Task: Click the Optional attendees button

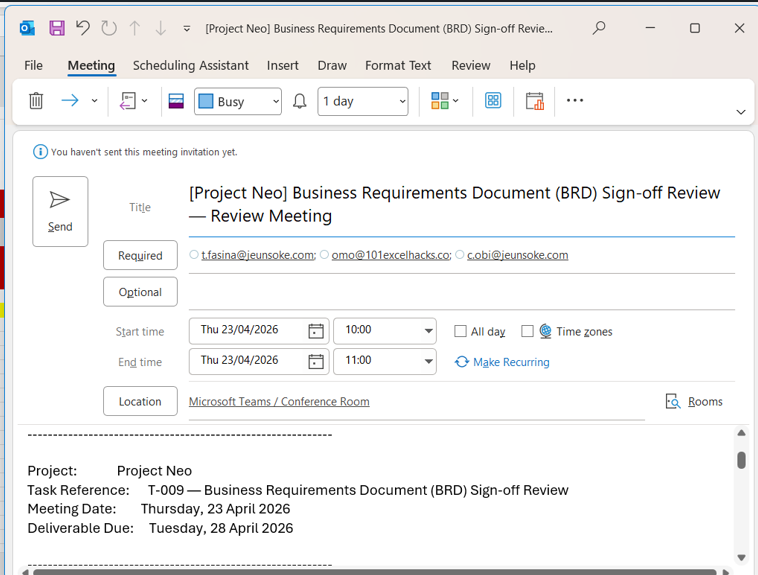Action: pyautogui.click(x=140, y=292)
